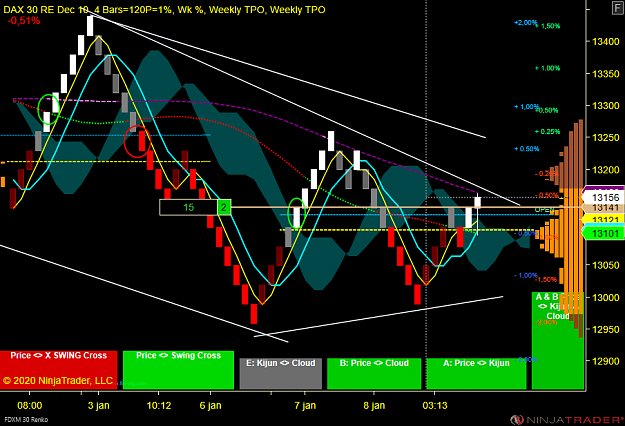Click the blue + 0,50% level label
This screenshot has height=426, width=625.
[x=527, y=149]
